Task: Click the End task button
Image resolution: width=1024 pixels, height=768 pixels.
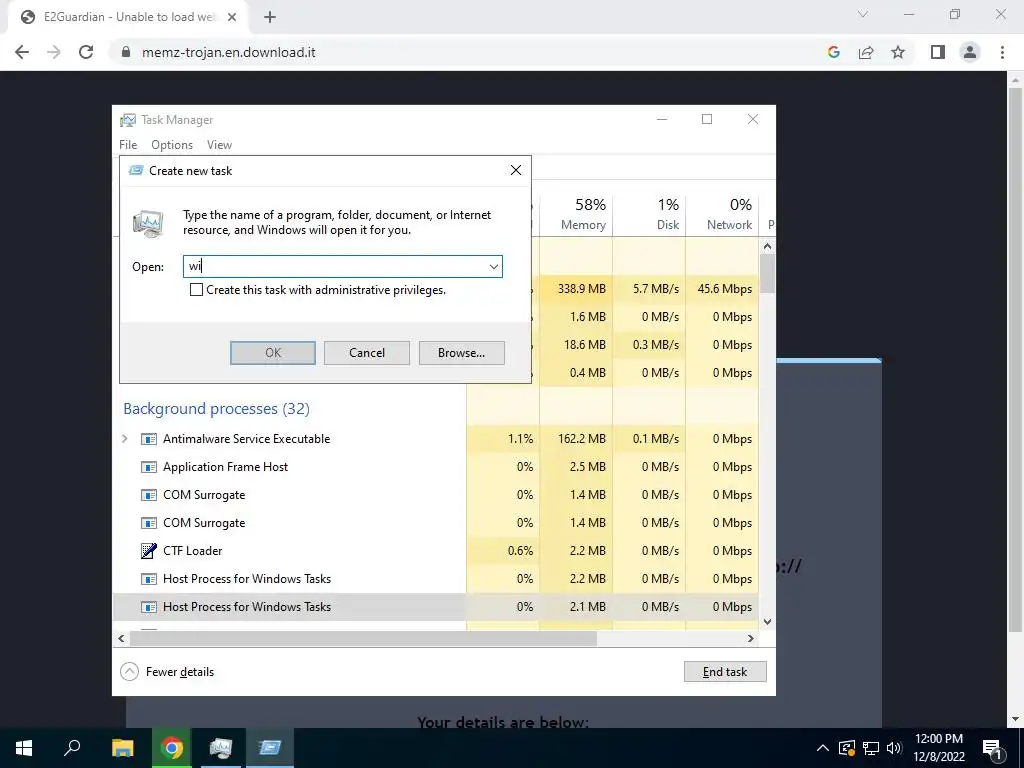Action: (x=725, y=672)
